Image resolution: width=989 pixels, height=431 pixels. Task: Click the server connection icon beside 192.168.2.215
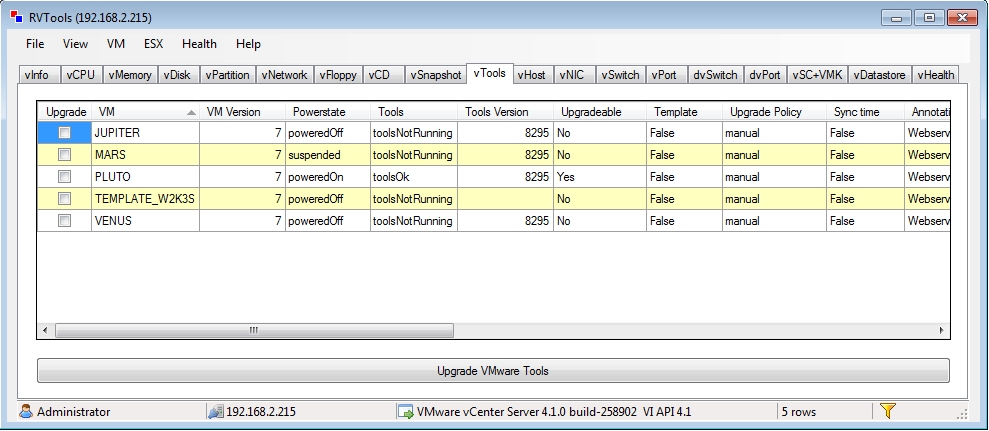[215, 411]
